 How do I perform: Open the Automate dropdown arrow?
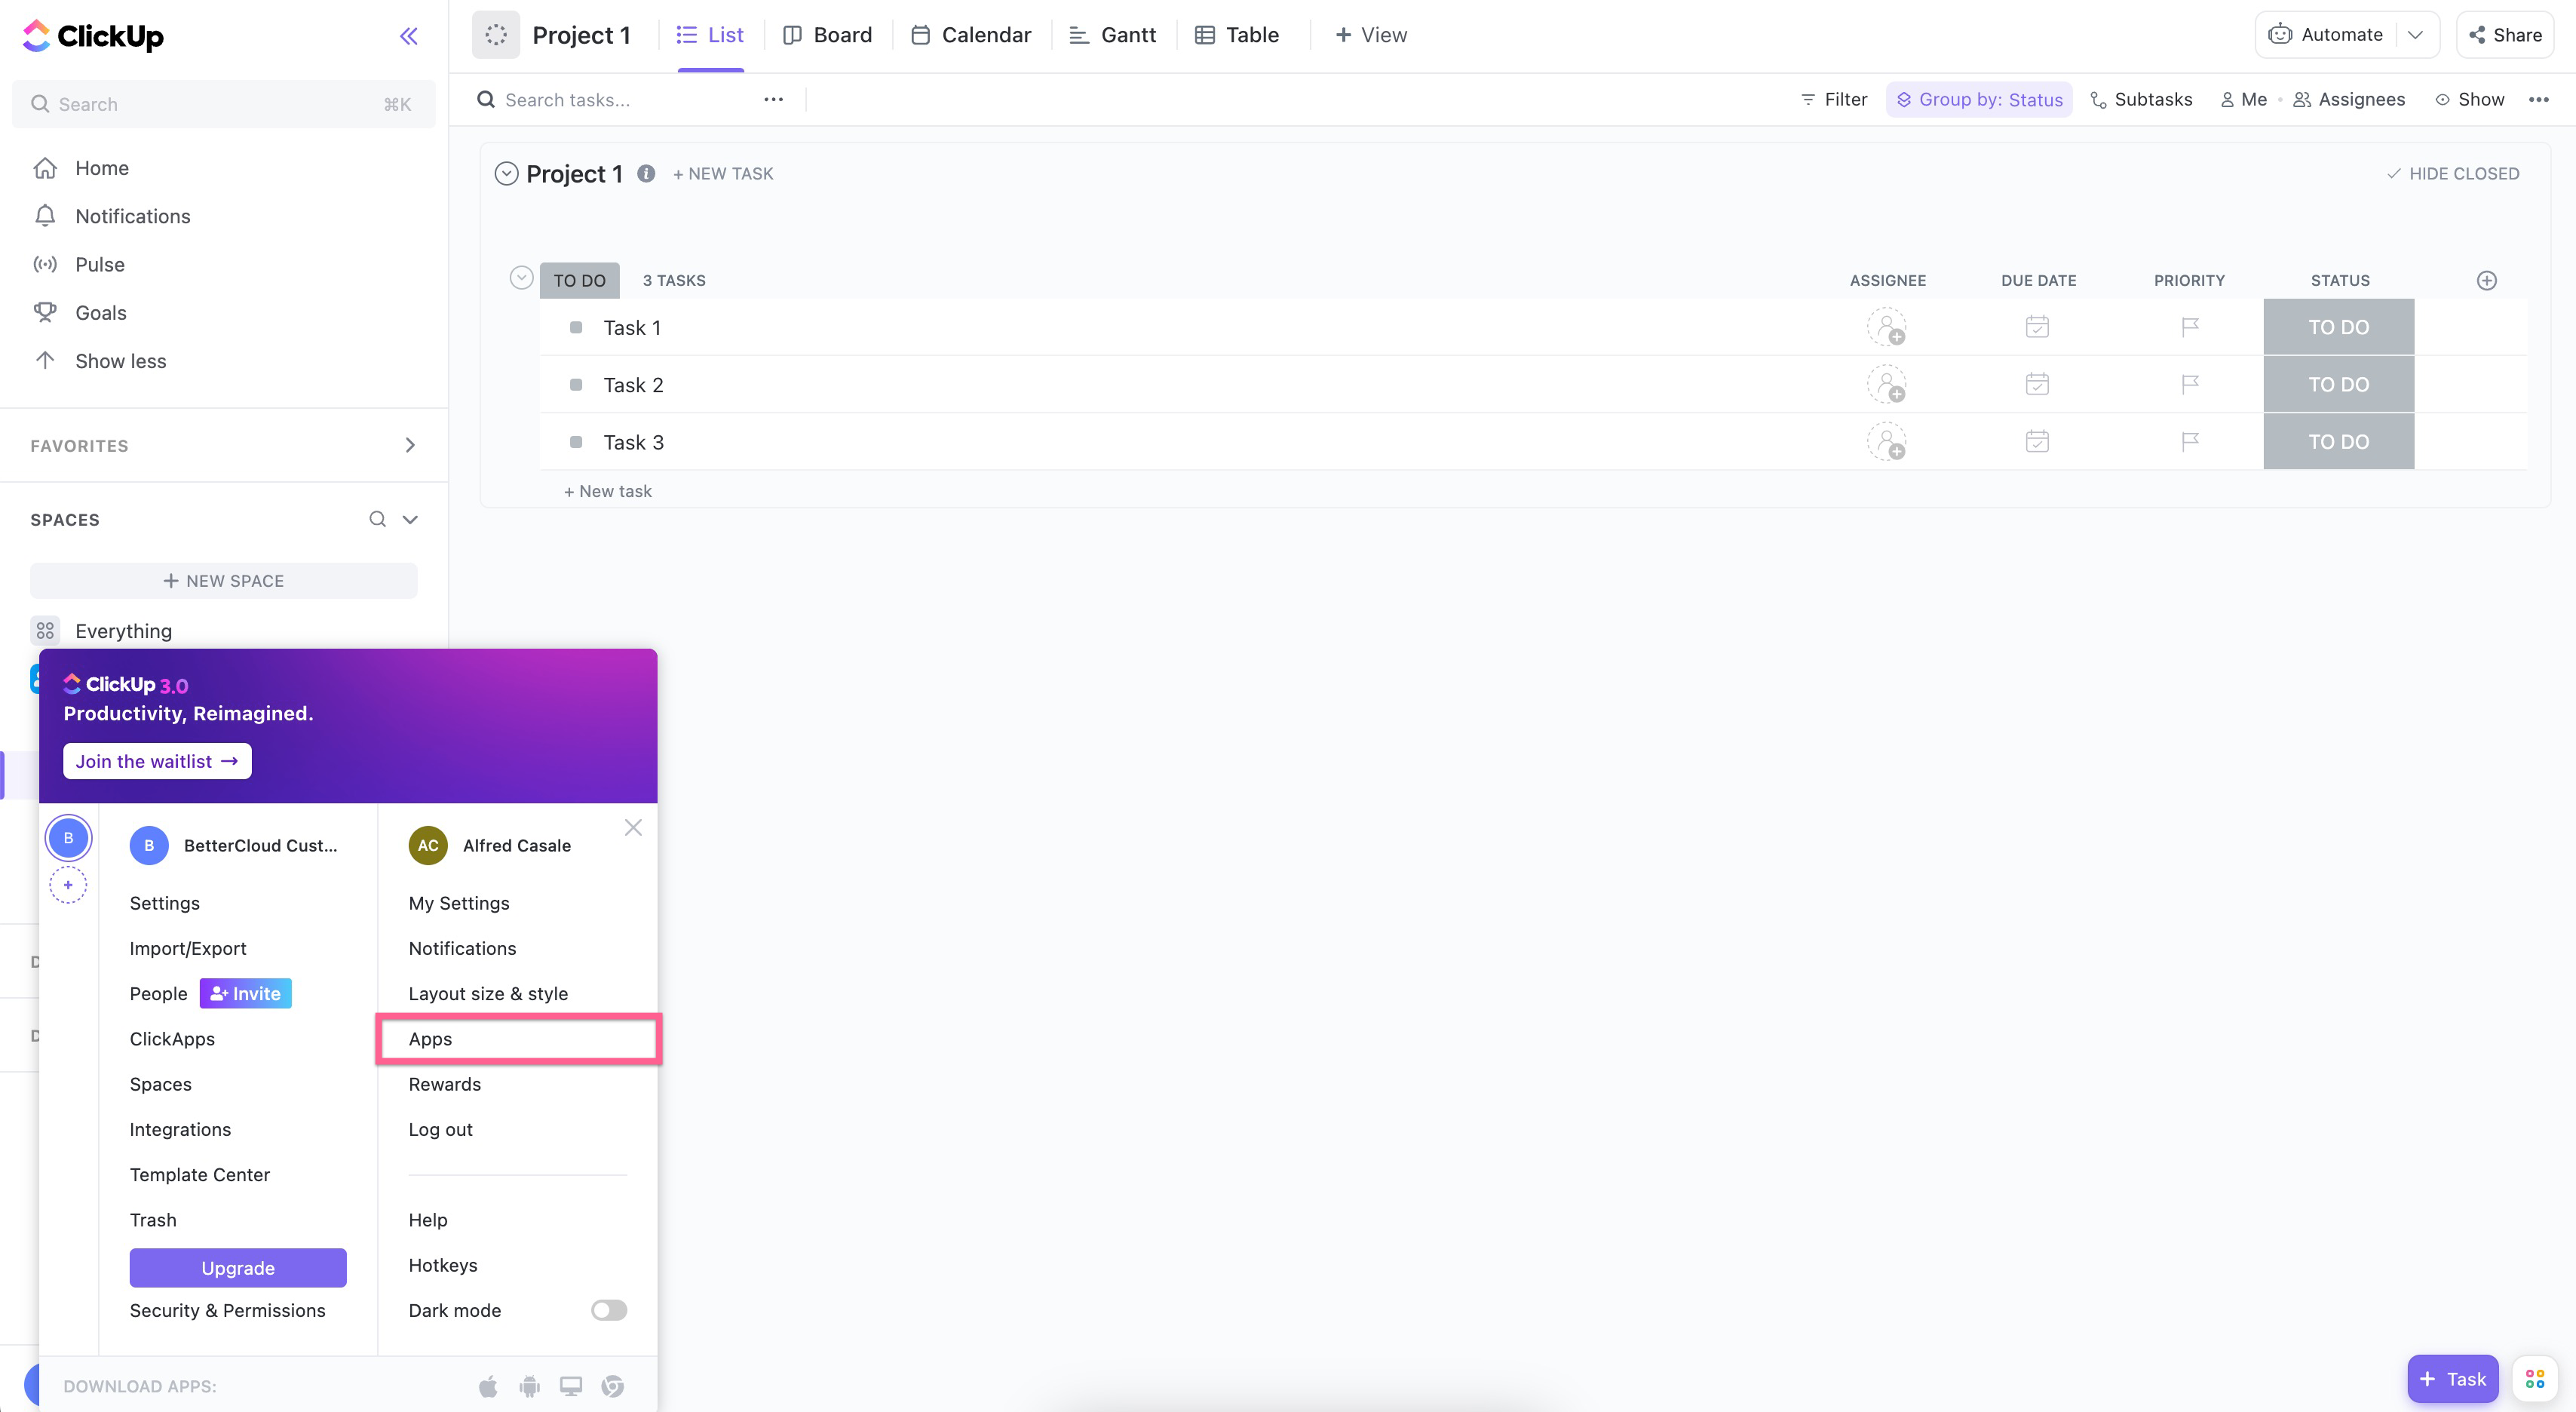[2416, 34]
